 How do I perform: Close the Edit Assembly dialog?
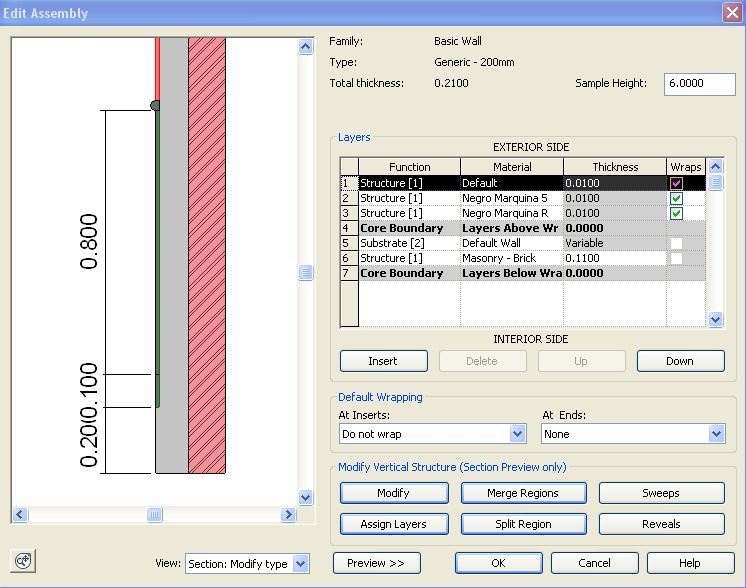(730, 13)
